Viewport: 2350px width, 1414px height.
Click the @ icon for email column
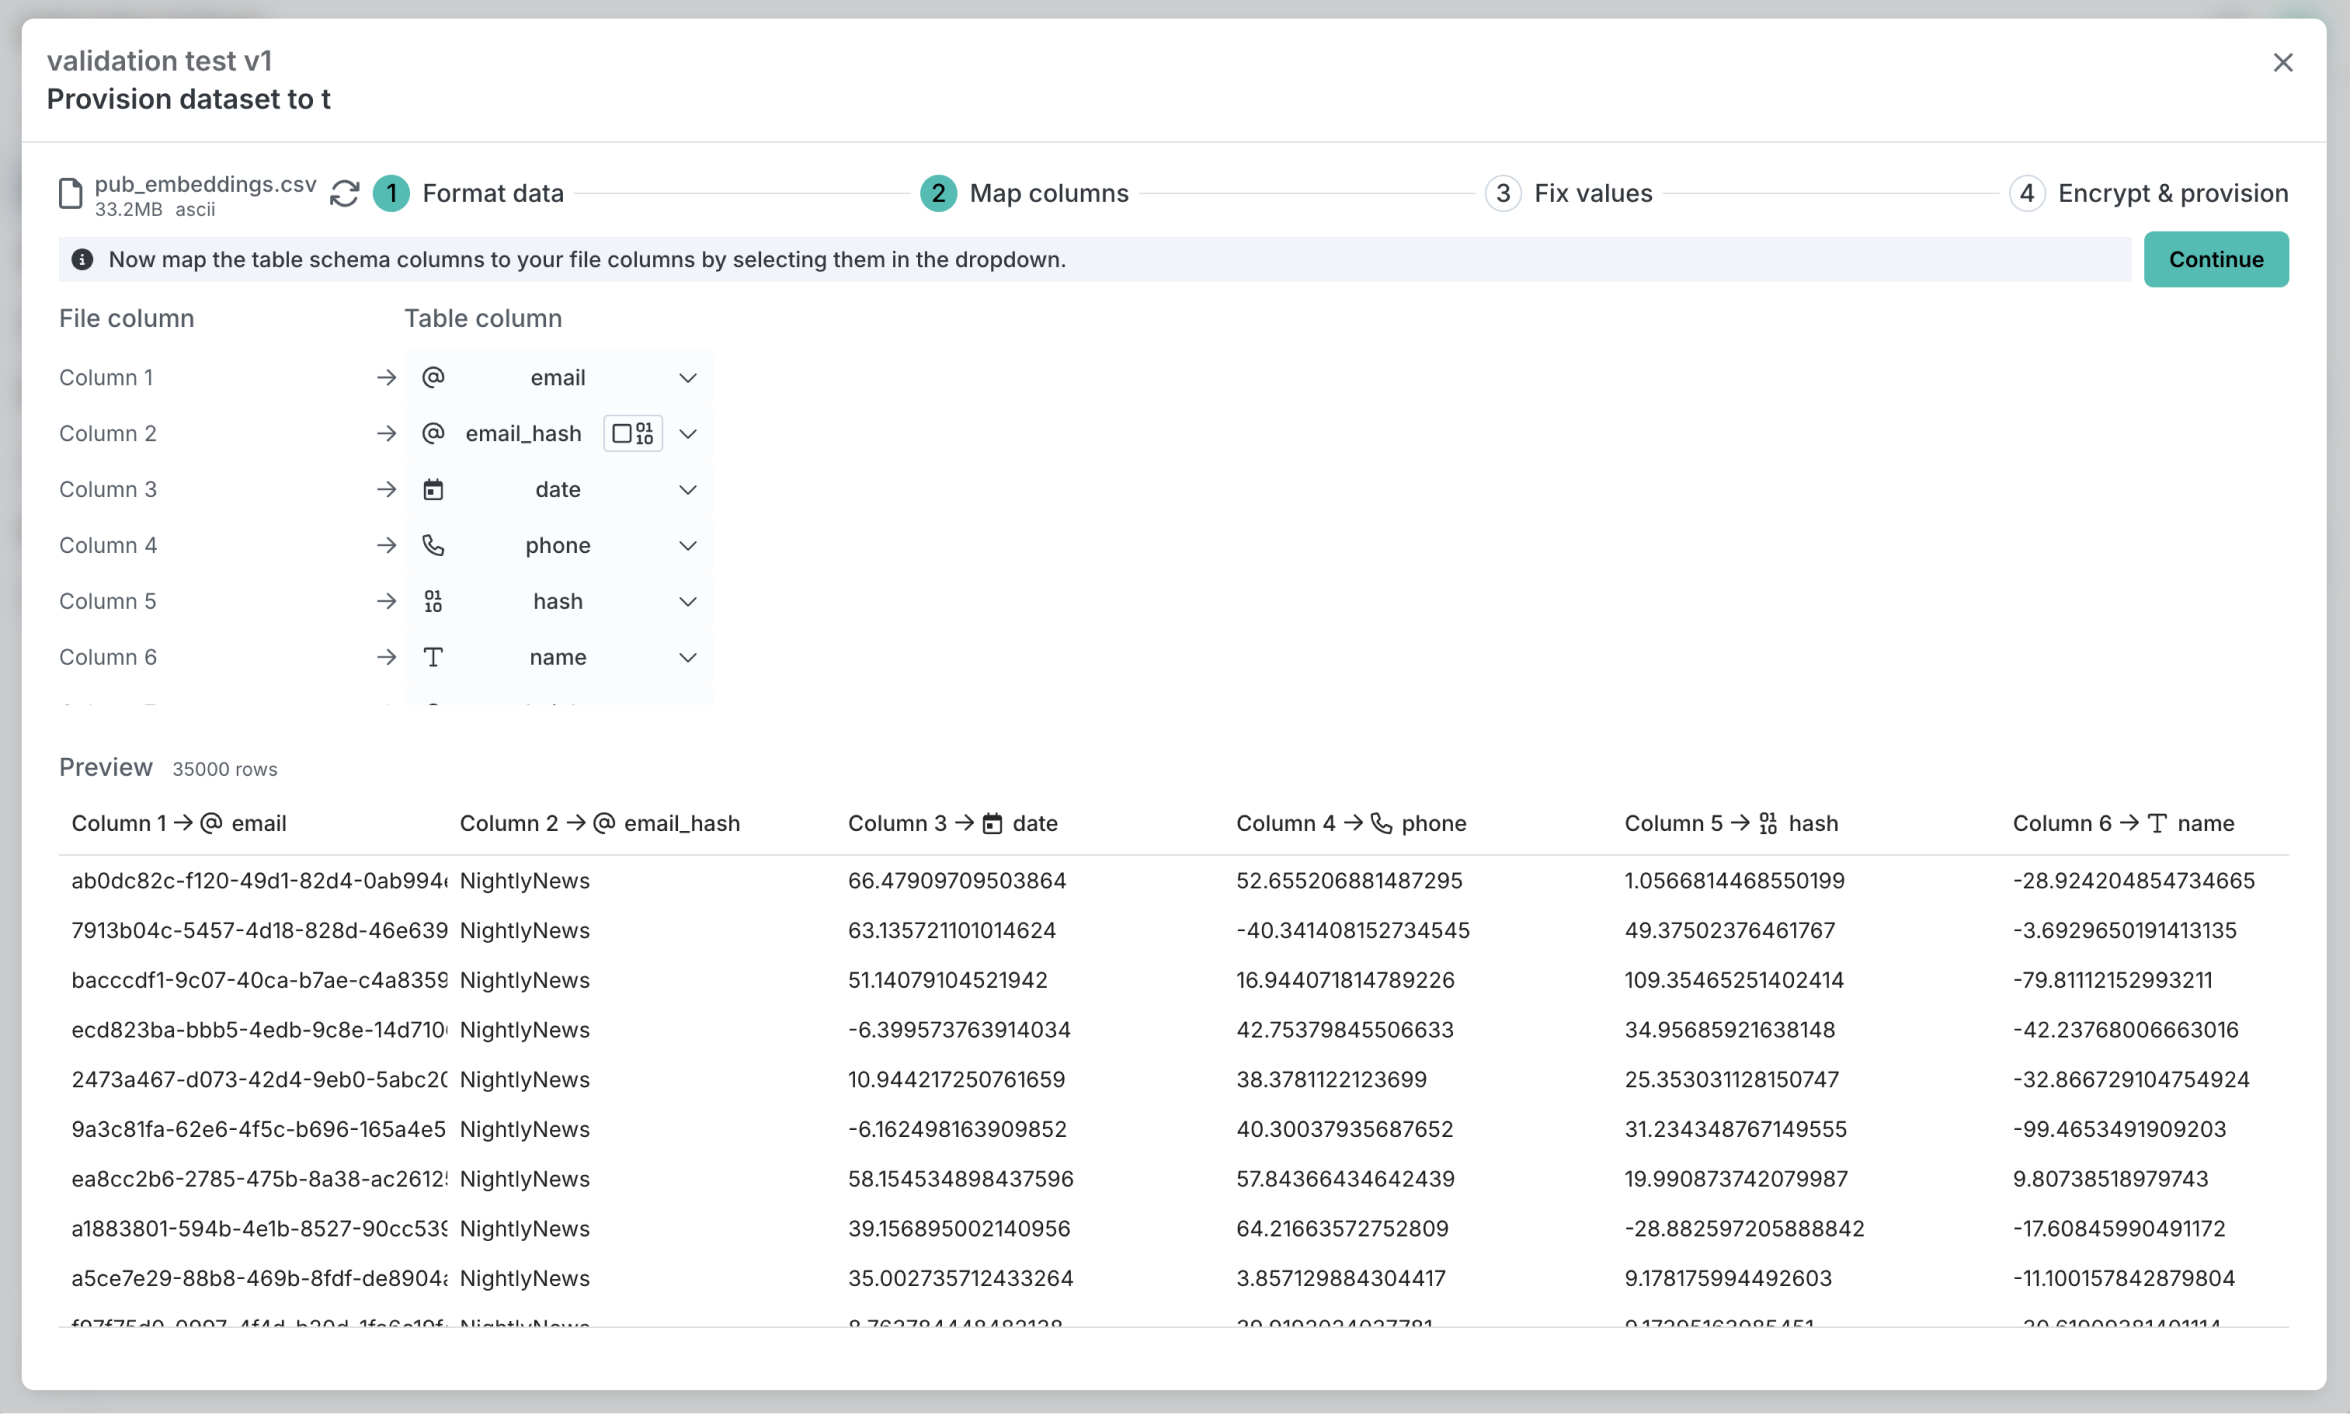[433, 378]
